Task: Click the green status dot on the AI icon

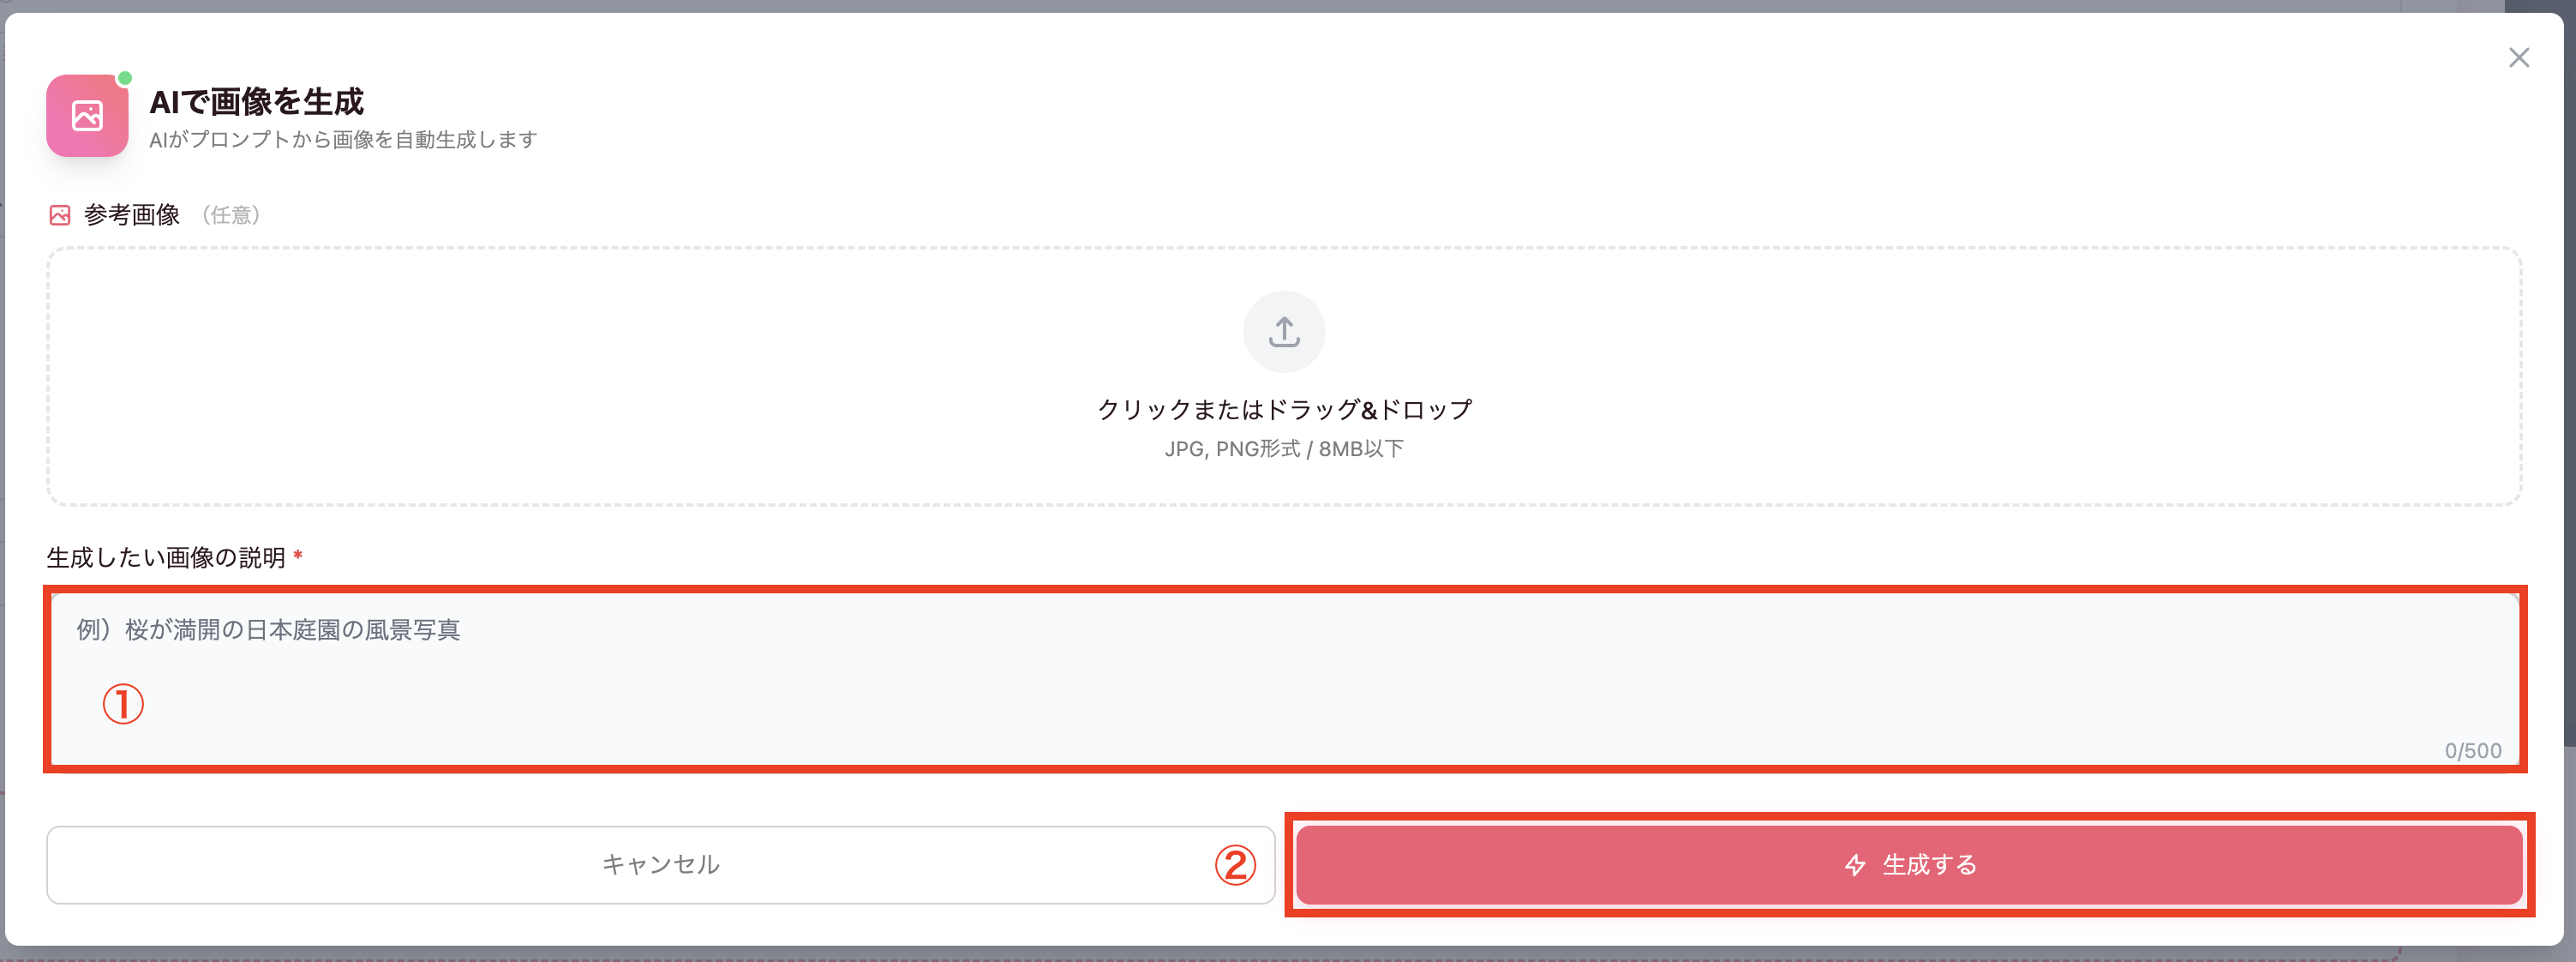Action: [124, 76]
